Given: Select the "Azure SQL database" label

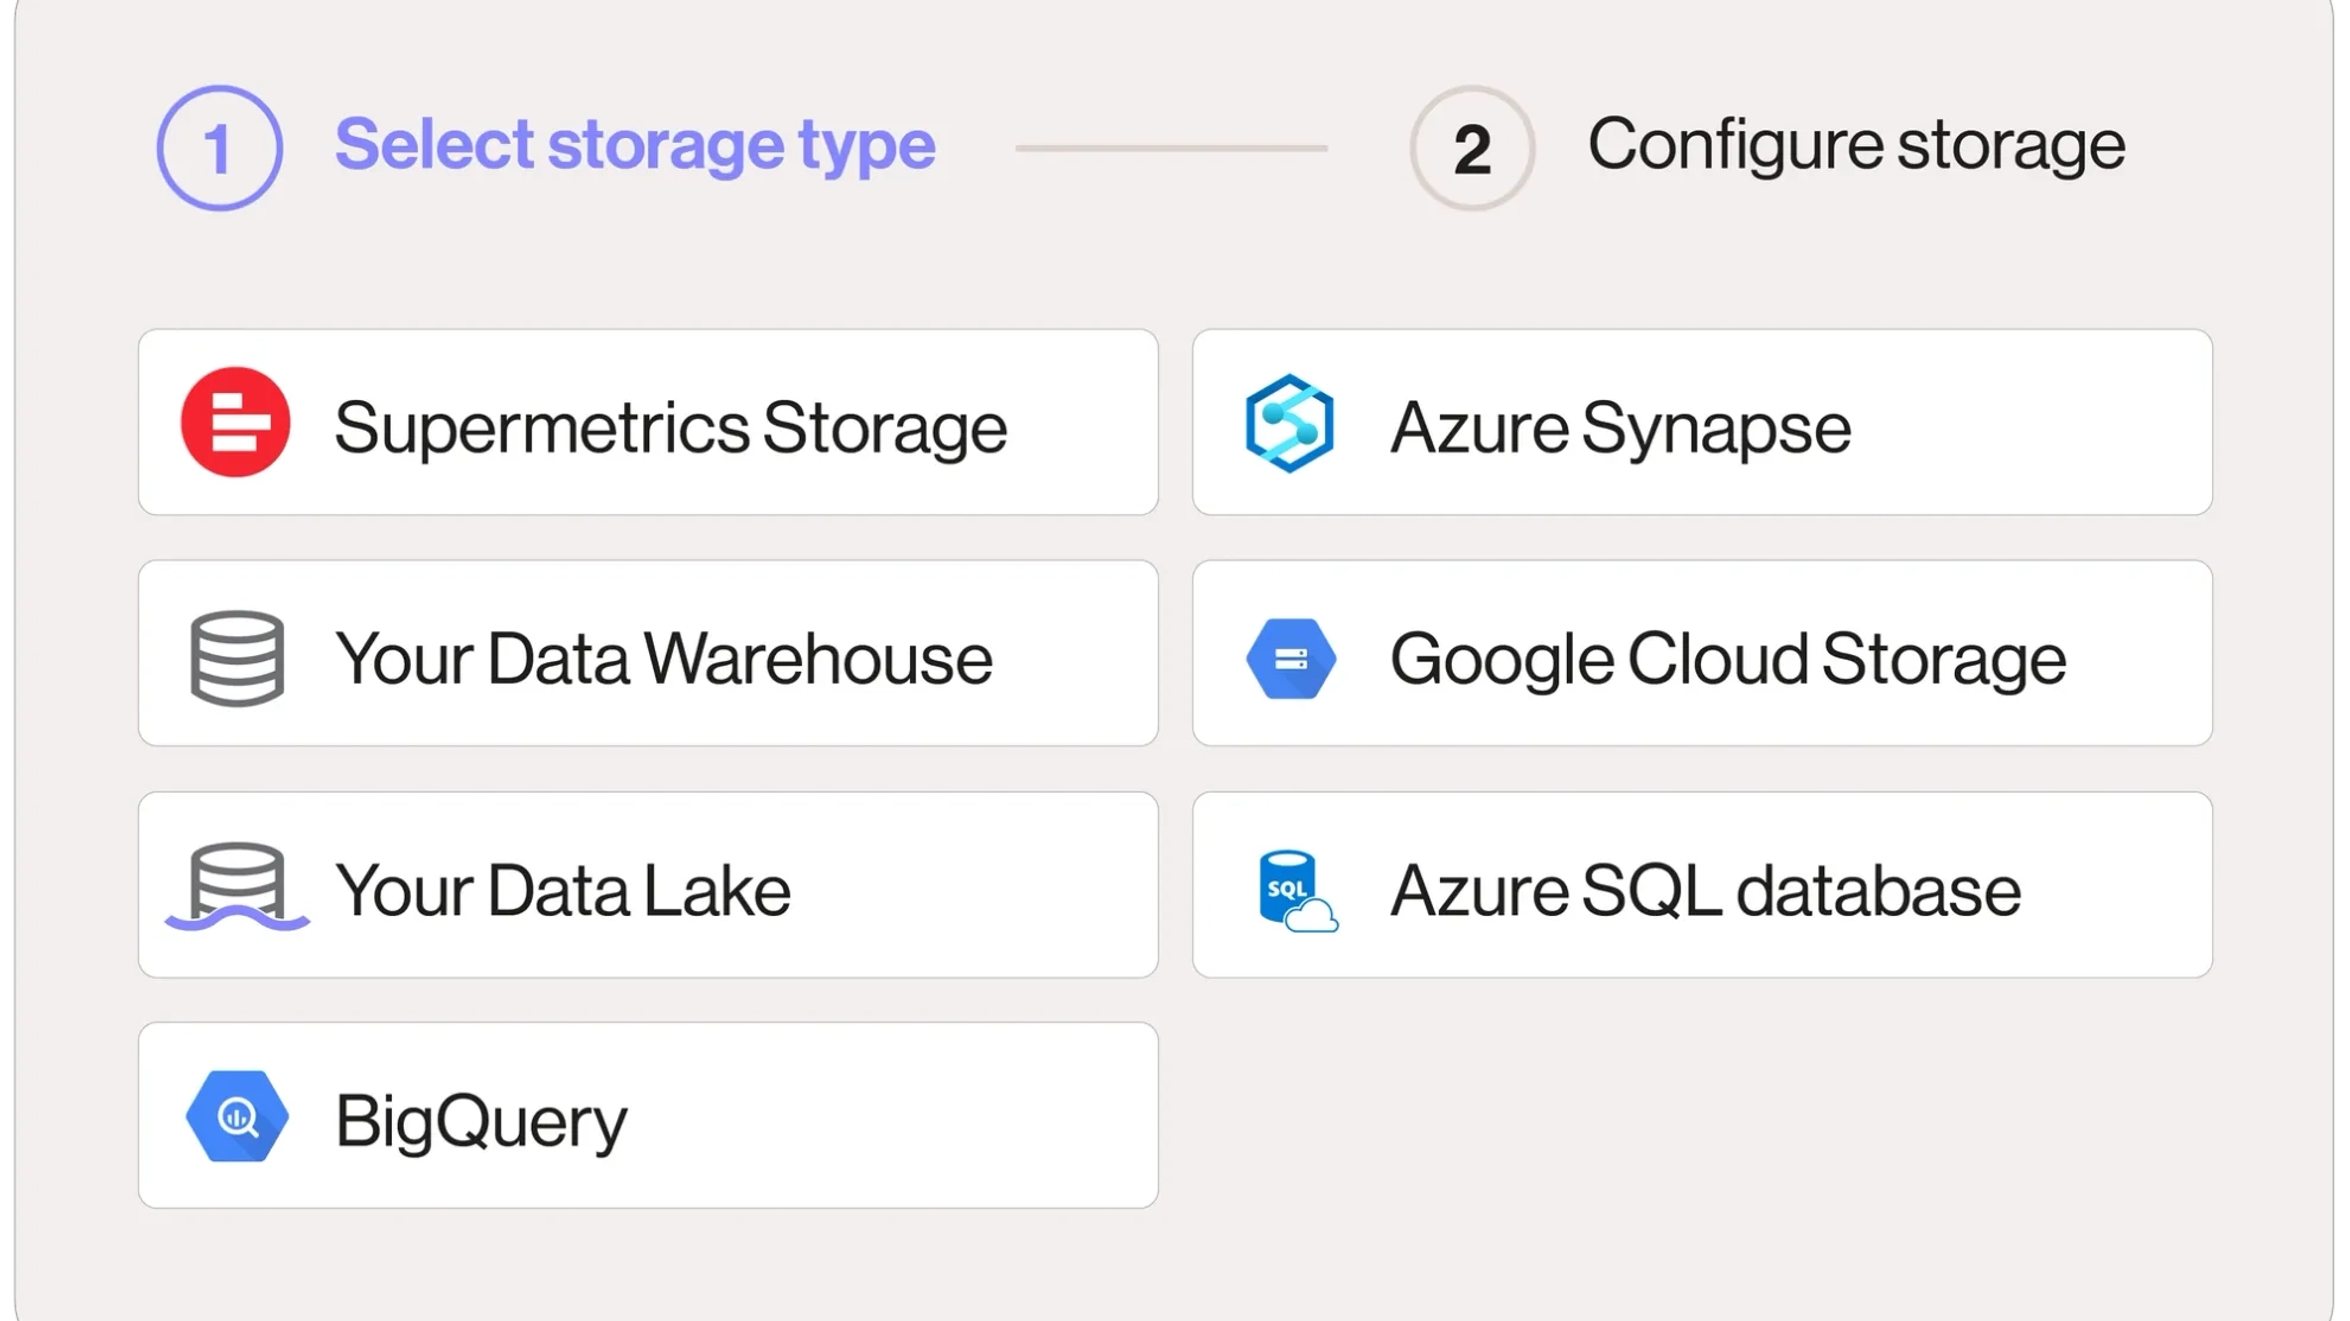Looking at the screenshot, I should point(1705,890).
